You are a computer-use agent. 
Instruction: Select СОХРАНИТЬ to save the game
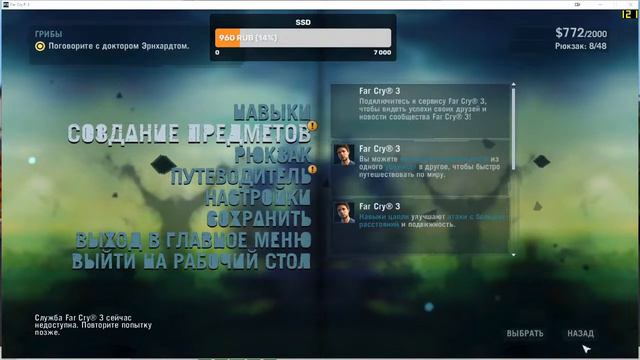(x=259, y=219)
